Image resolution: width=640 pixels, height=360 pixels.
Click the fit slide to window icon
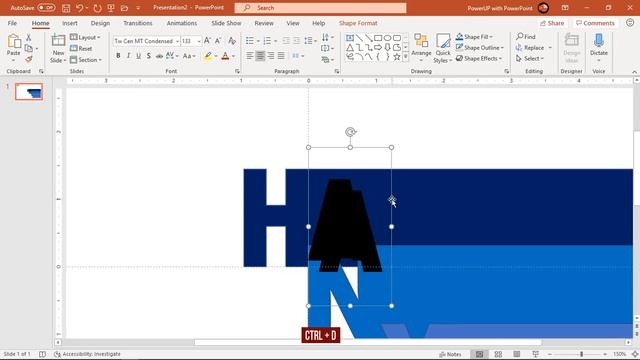635,354
